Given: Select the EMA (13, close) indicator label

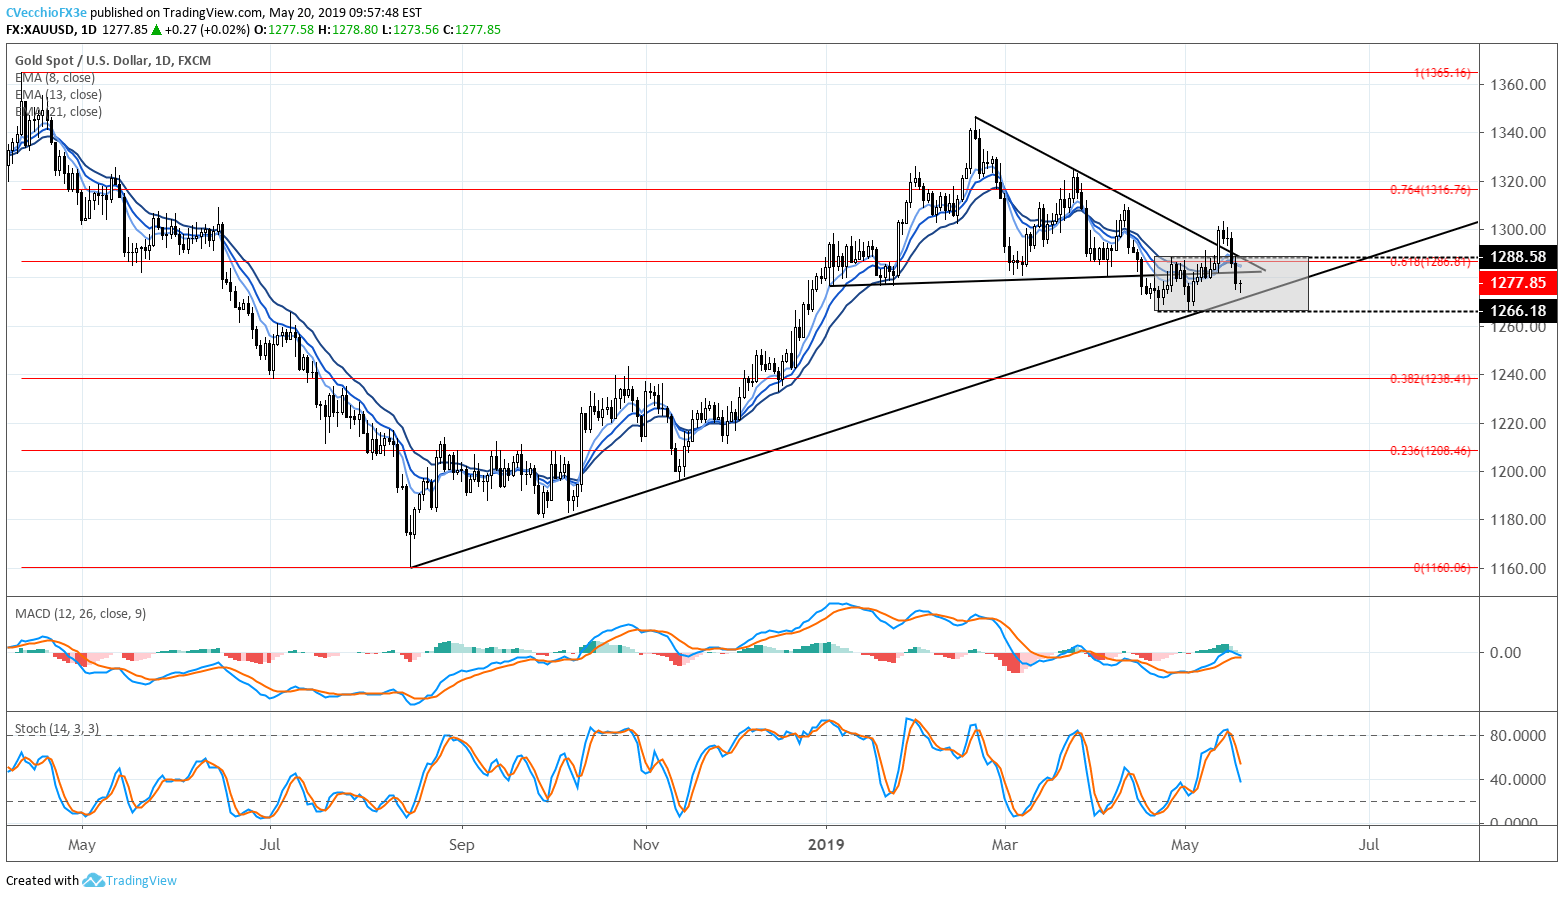Looking at the screenshot, I should (x=58, y=95).
